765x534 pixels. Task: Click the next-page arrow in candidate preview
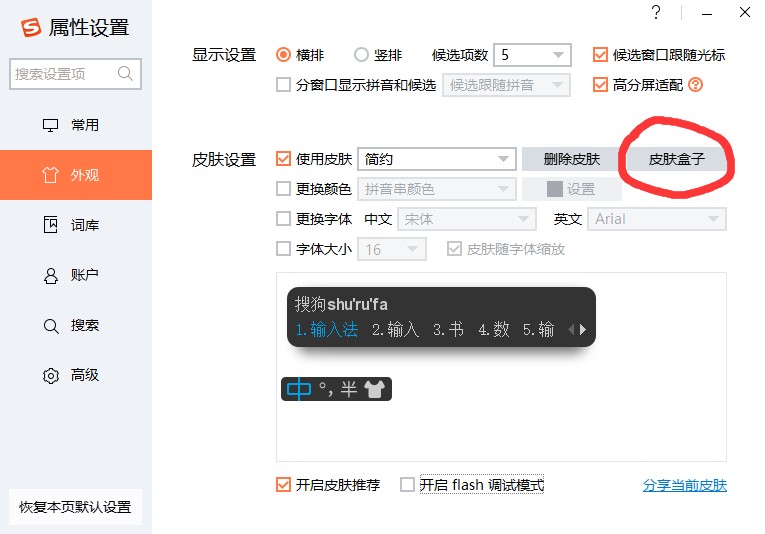click(x=583, y=330)
